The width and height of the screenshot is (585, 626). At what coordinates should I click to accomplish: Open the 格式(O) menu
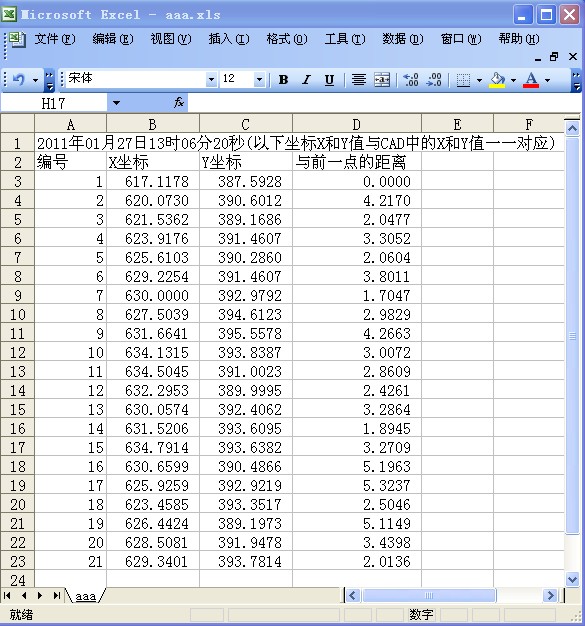pyautogui.click(x=287, y=39)
